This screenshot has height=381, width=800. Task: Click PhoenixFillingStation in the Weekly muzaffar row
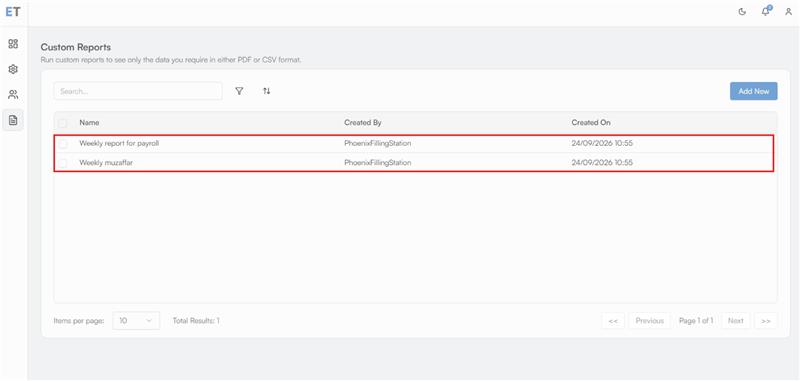tap(378, 163)
